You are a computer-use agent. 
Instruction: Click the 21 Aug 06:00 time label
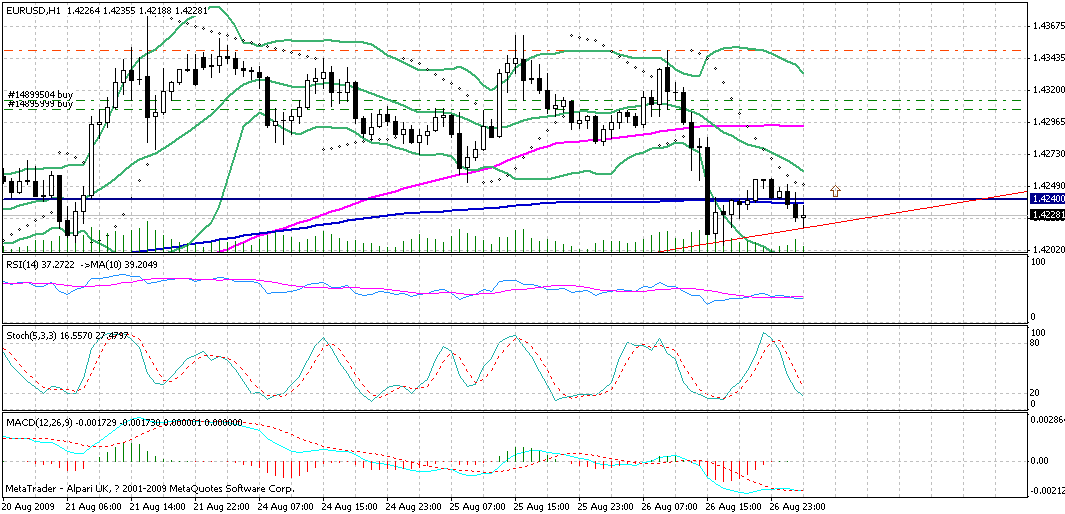[x=94, y=507]
